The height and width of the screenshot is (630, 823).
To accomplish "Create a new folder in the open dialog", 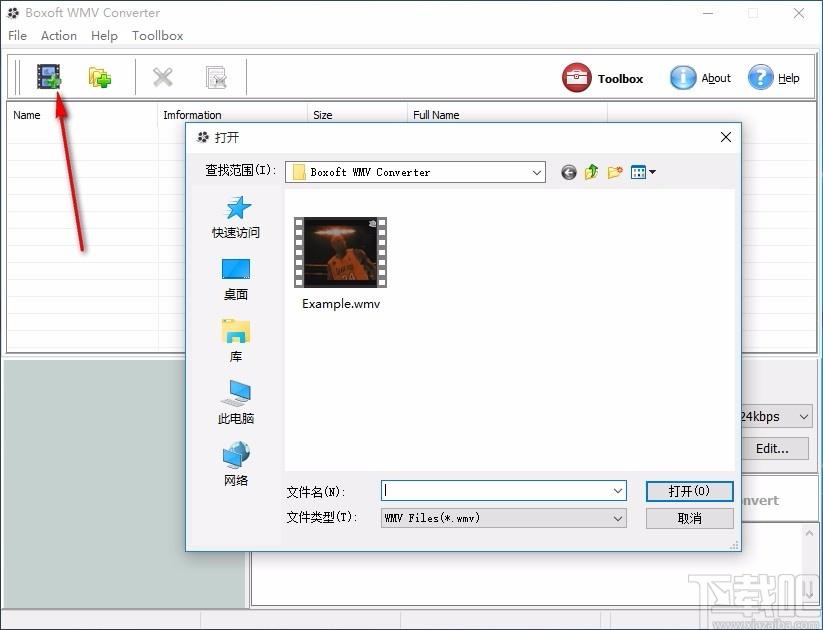I will tap(615, 172).
